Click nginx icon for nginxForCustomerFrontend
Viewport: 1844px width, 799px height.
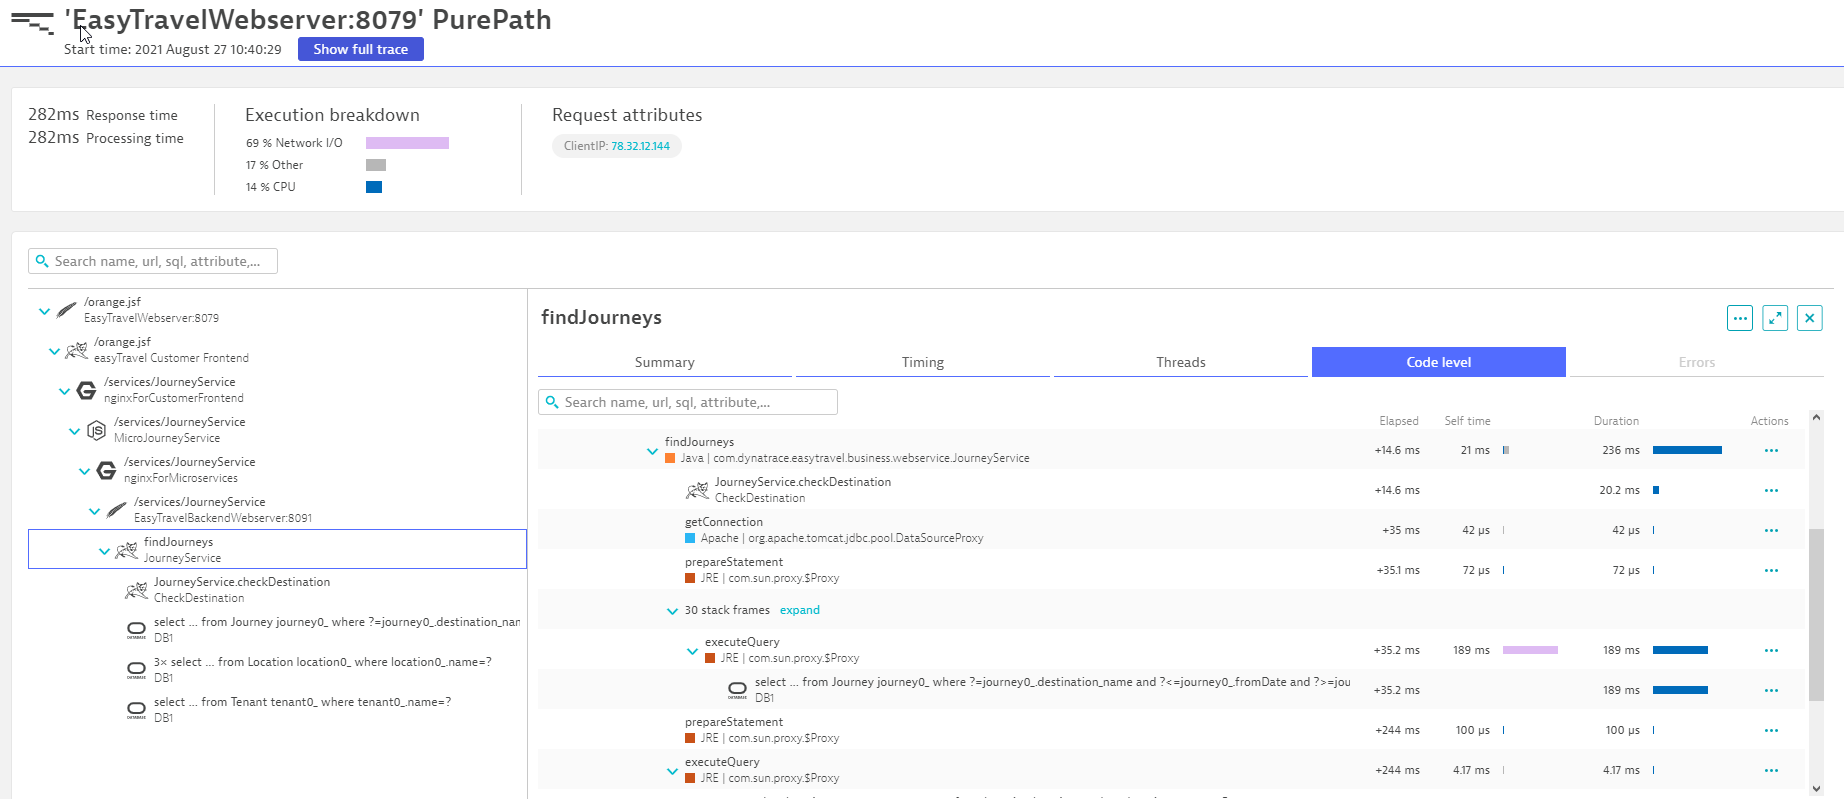tap(87, 390)
